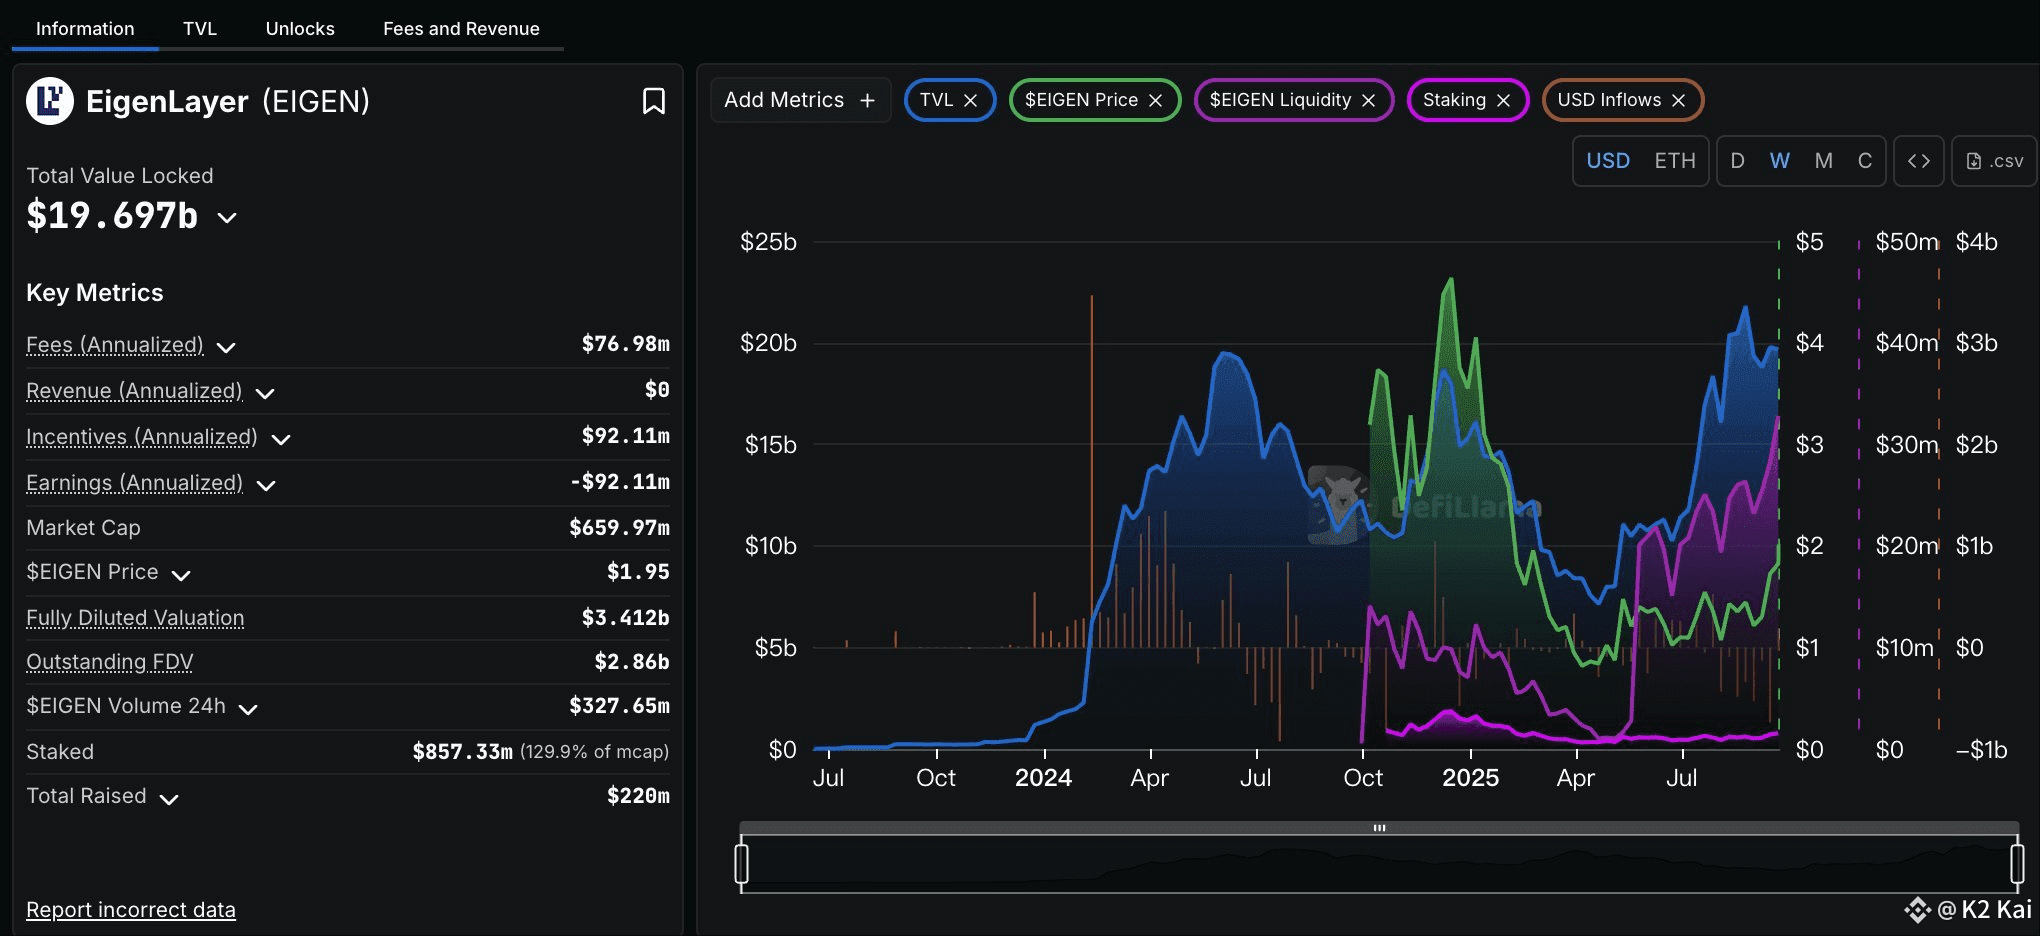This screenshot has height=936, width=2040.
Task: Expand the Total Raised details
Action: click(x=169, y=799)
